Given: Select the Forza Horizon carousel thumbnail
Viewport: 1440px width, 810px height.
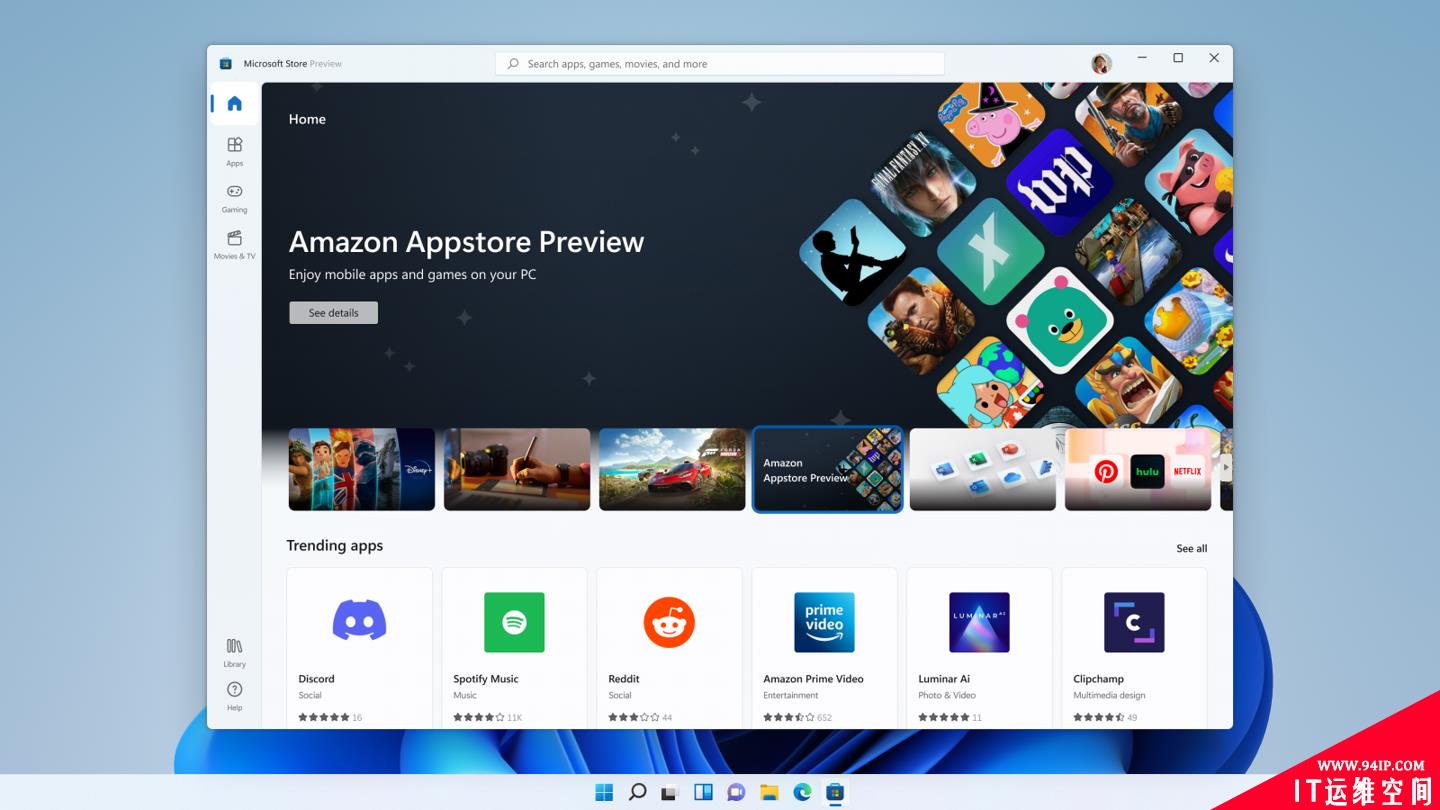Looking at the screenshot, I should (x=672, y=470).
